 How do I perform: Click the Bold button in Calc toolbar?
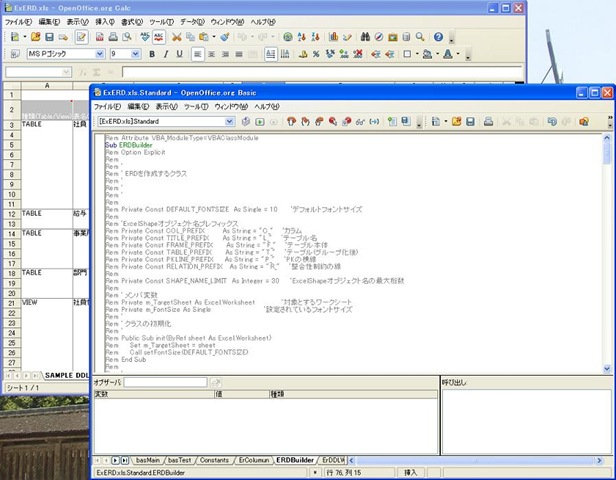point(152,54)
